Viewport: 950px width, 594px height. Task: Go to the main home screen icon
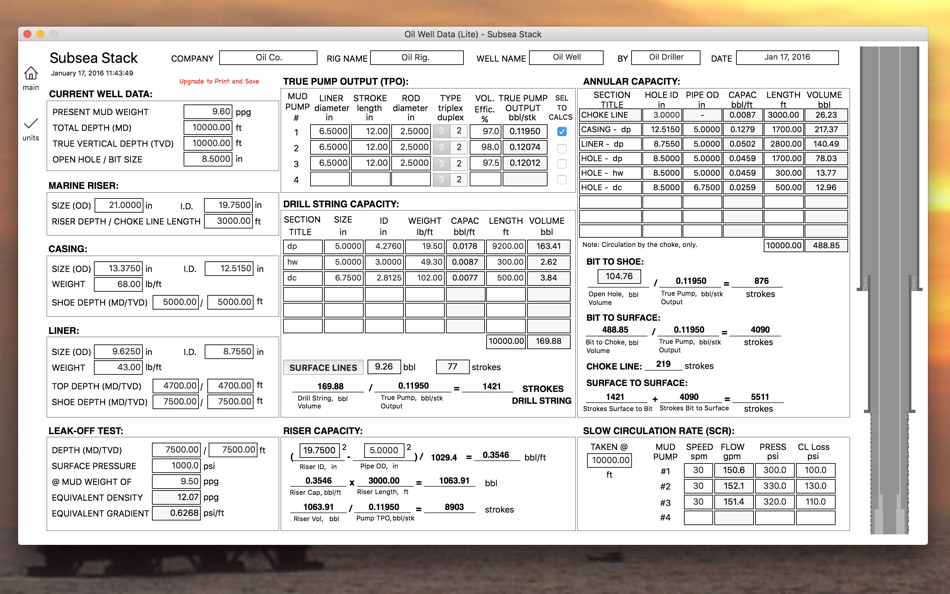coord(31,74)
